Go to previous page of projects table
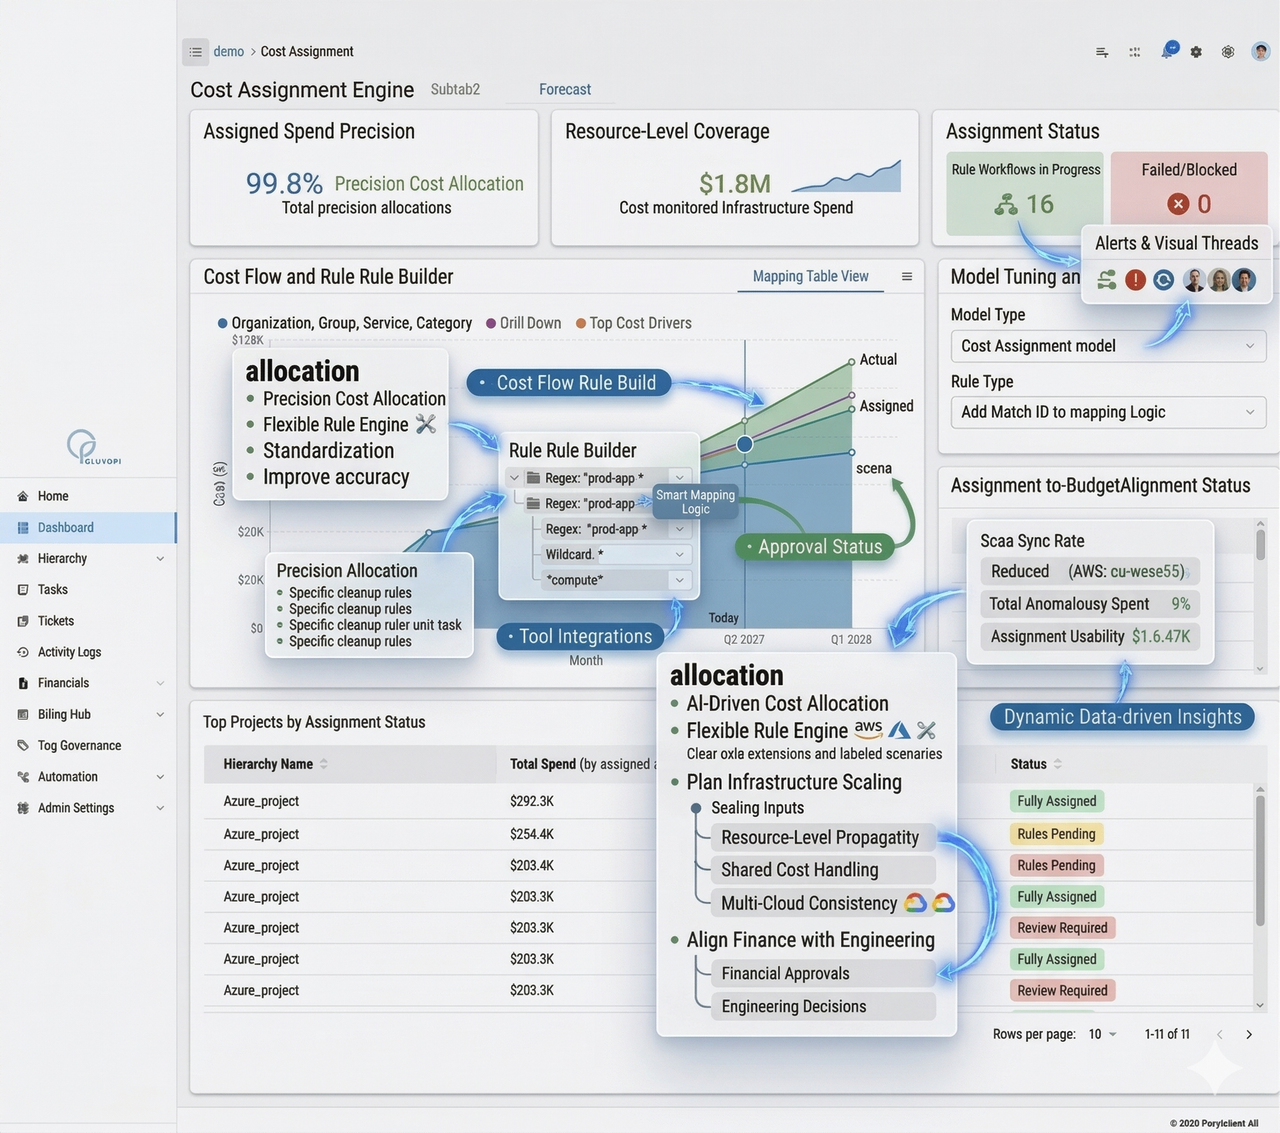This screenshot has width=1280, height=1133. pos(1219,1034)
